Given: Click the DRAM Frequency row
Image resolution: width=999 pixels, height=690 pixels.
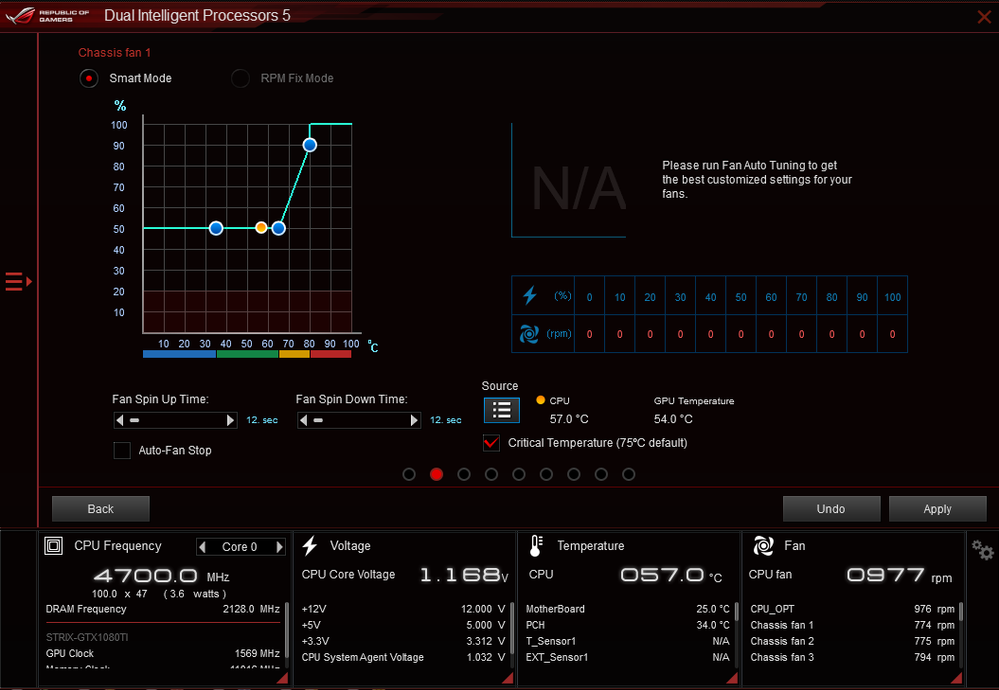Looking at the screenshot, I should (162, 609).
